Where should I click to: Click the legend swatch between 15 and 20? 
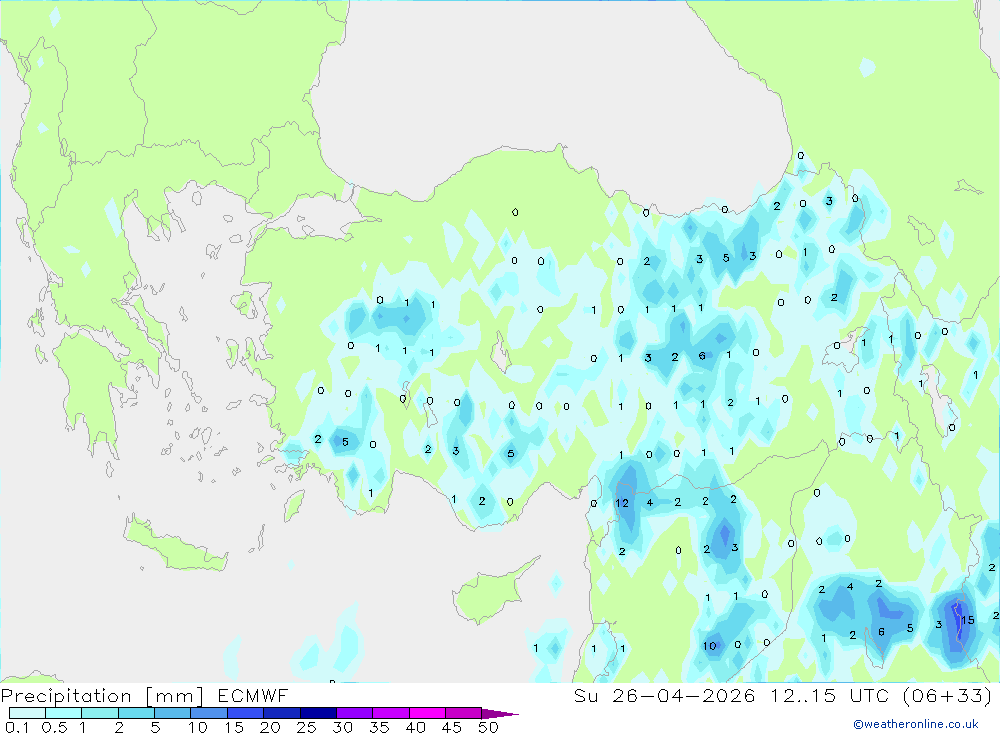tap(245, 713)
